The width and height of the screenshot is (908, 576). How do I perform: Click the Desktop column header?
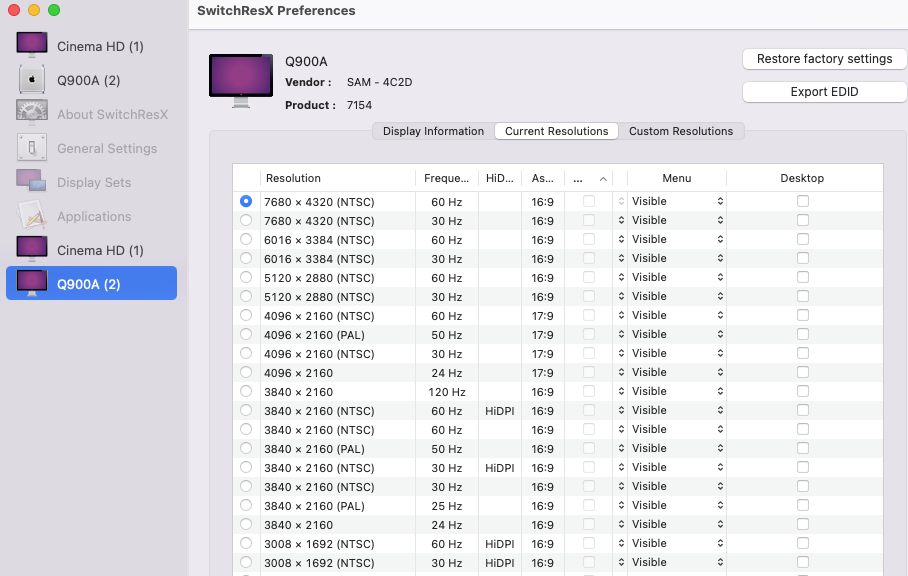pyautogui.click(x=802, y=178)
